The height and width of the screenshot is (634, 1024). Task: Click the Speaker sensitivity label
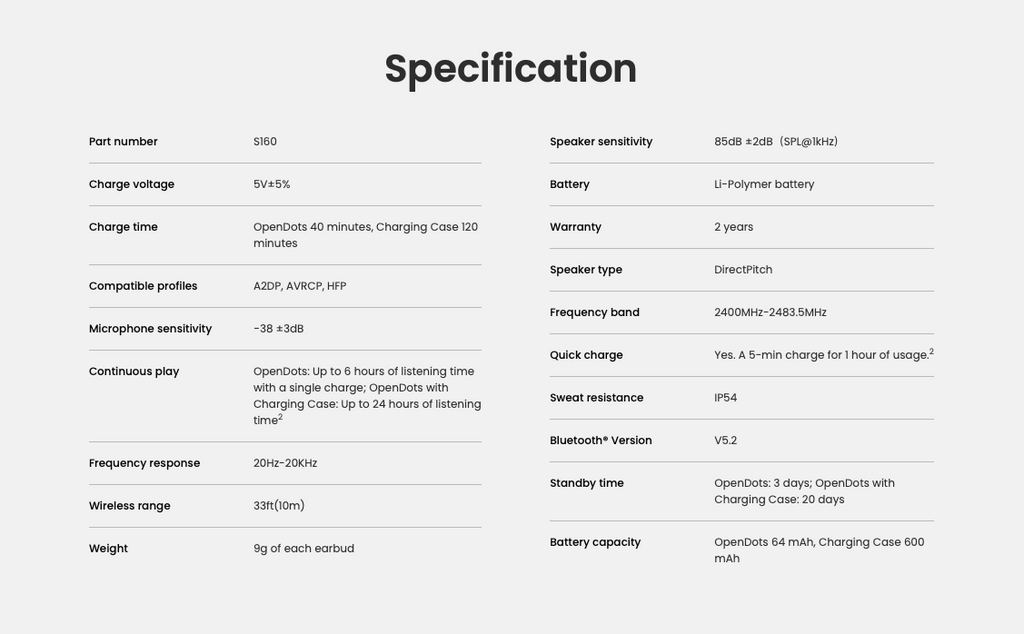click(x=601, y=142)
